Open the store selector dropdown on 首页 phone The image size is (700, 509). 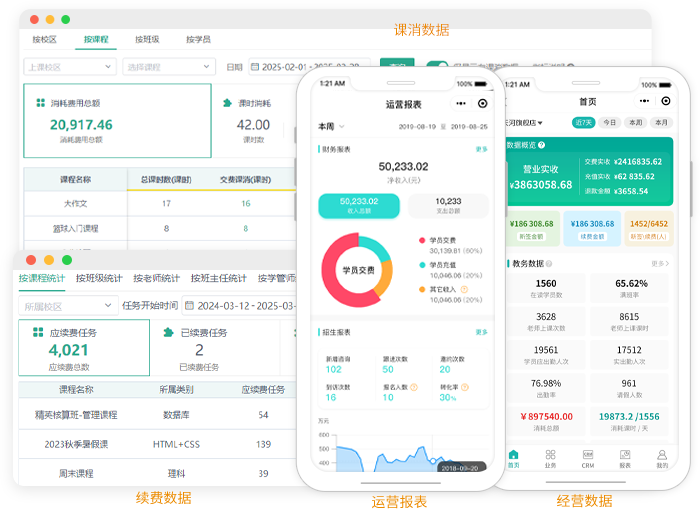[524, 123]
